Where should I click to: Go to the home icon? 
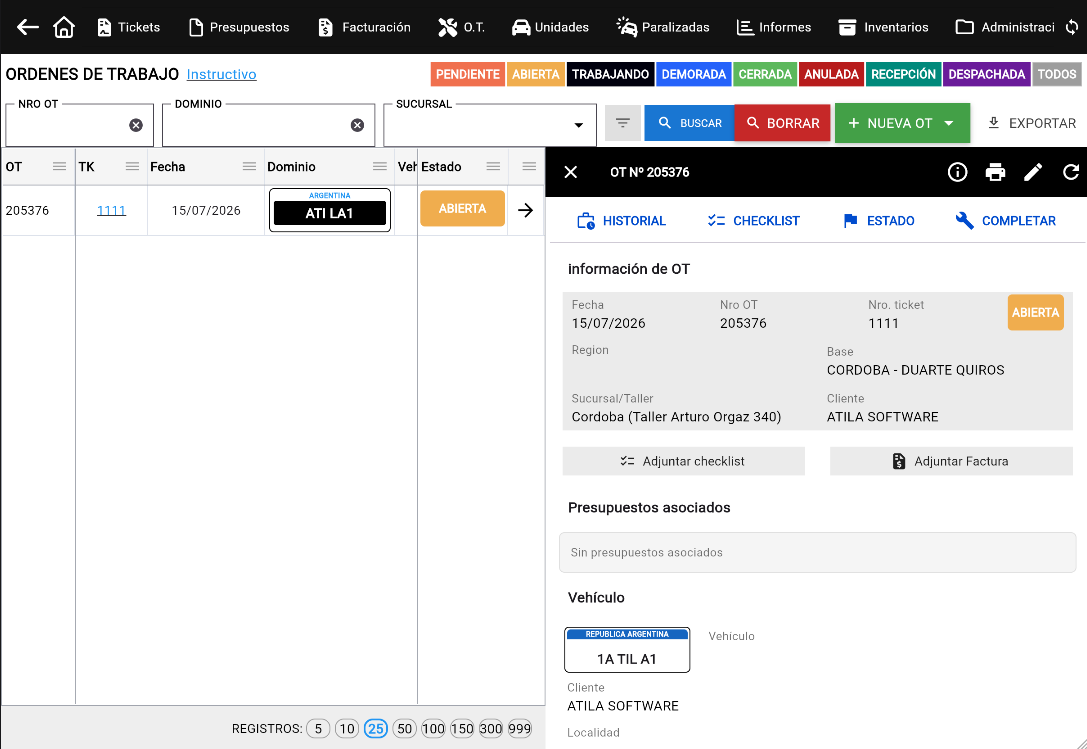pyautogui.click(x=64, y=27)
